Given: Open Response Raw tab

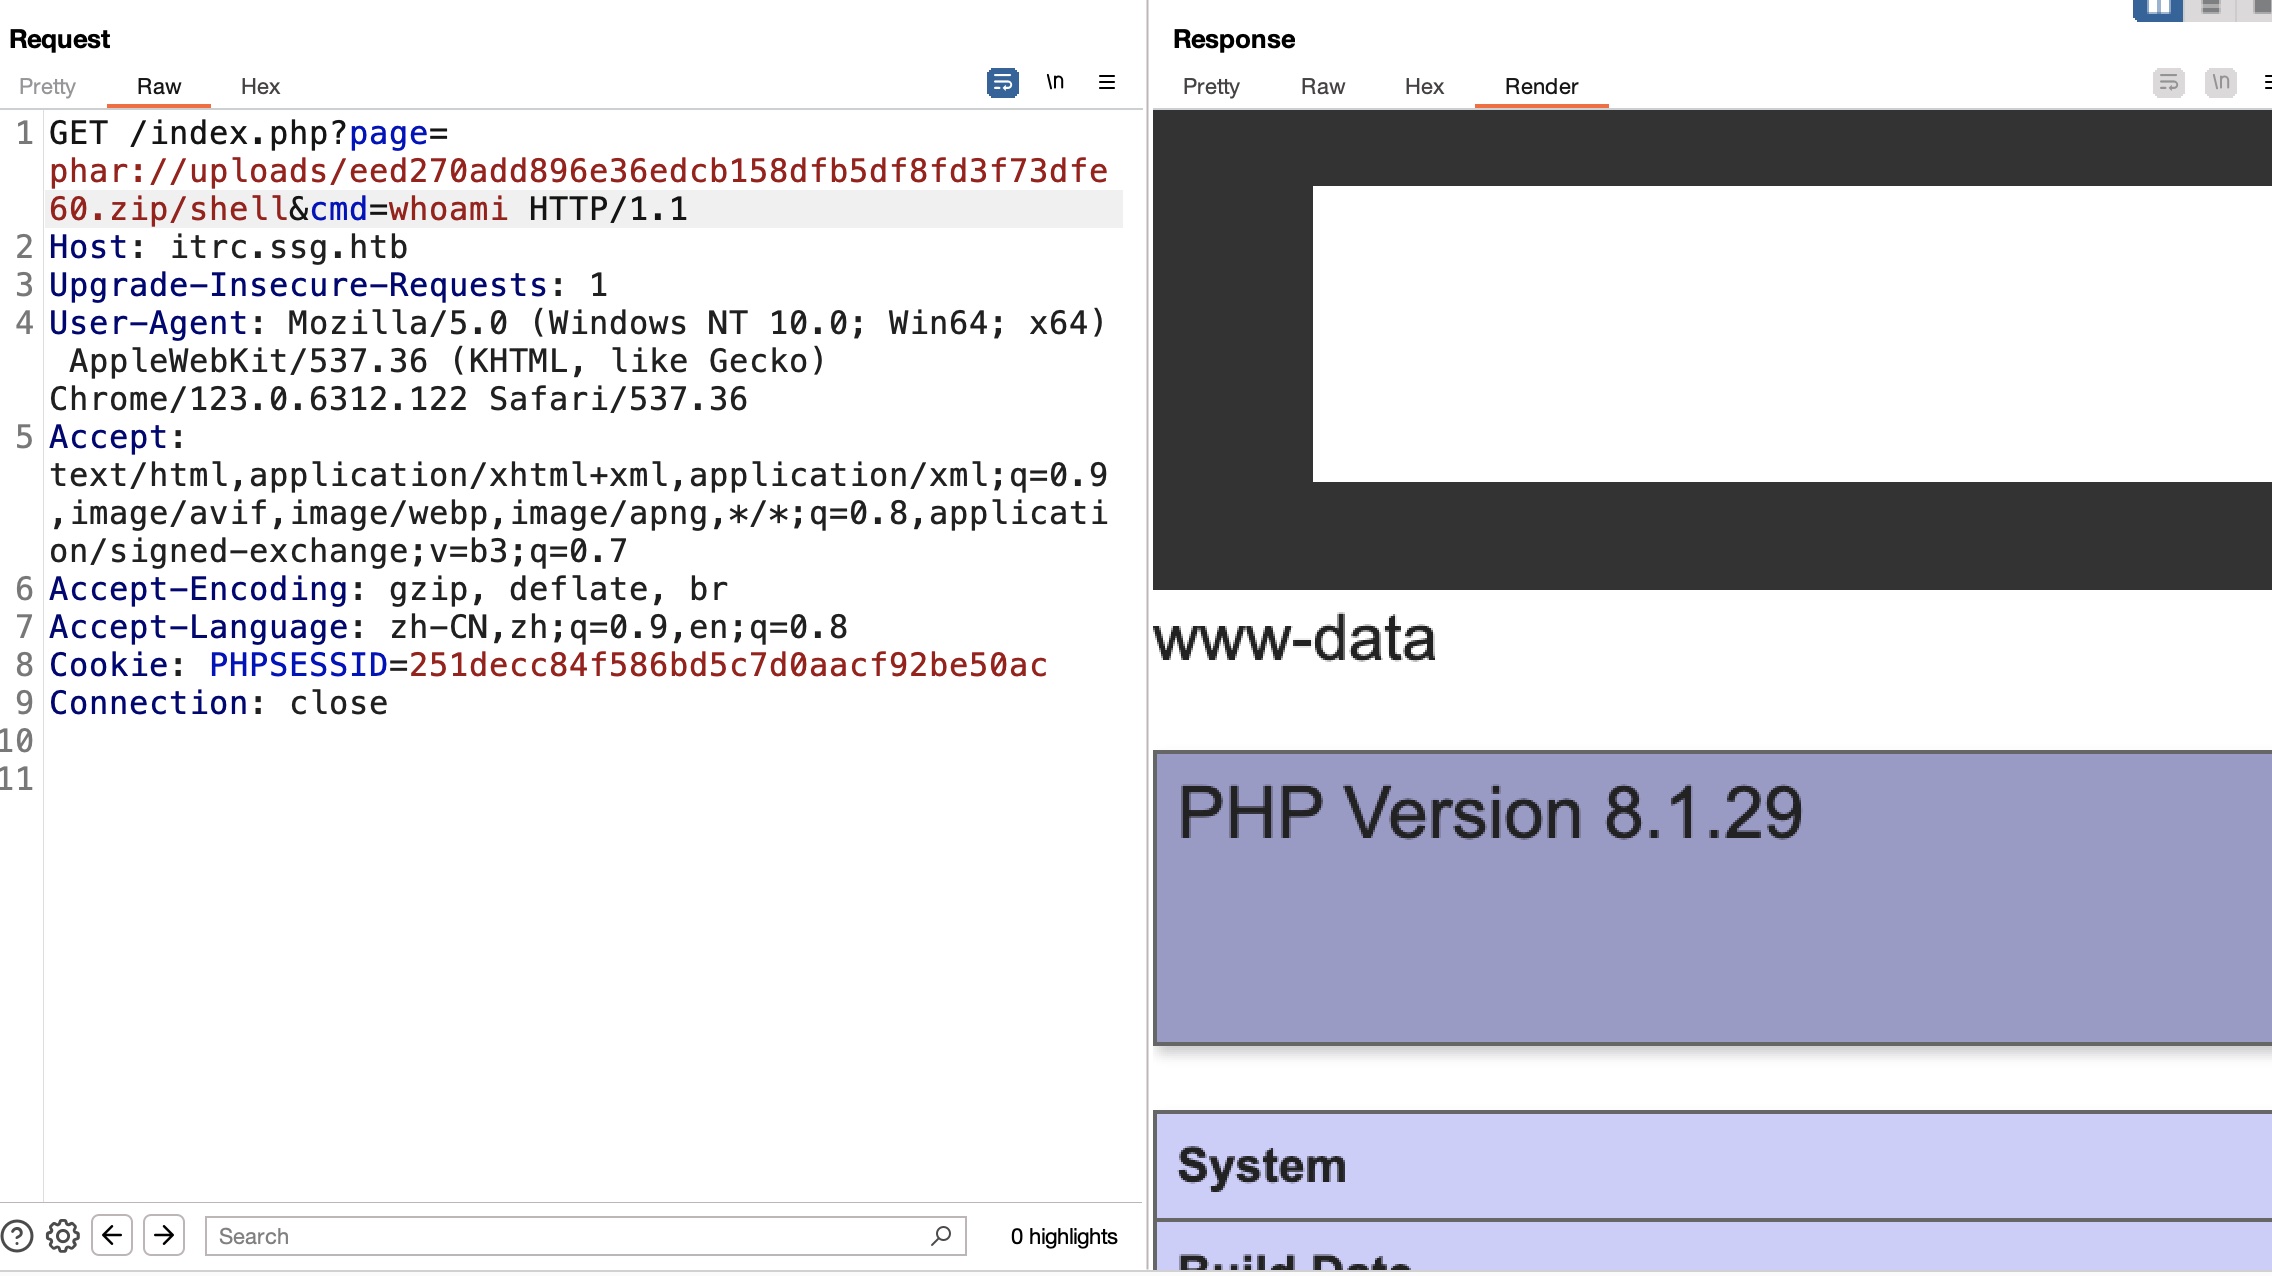Looking at the screenshot, I should click(x=1322, y=87).
